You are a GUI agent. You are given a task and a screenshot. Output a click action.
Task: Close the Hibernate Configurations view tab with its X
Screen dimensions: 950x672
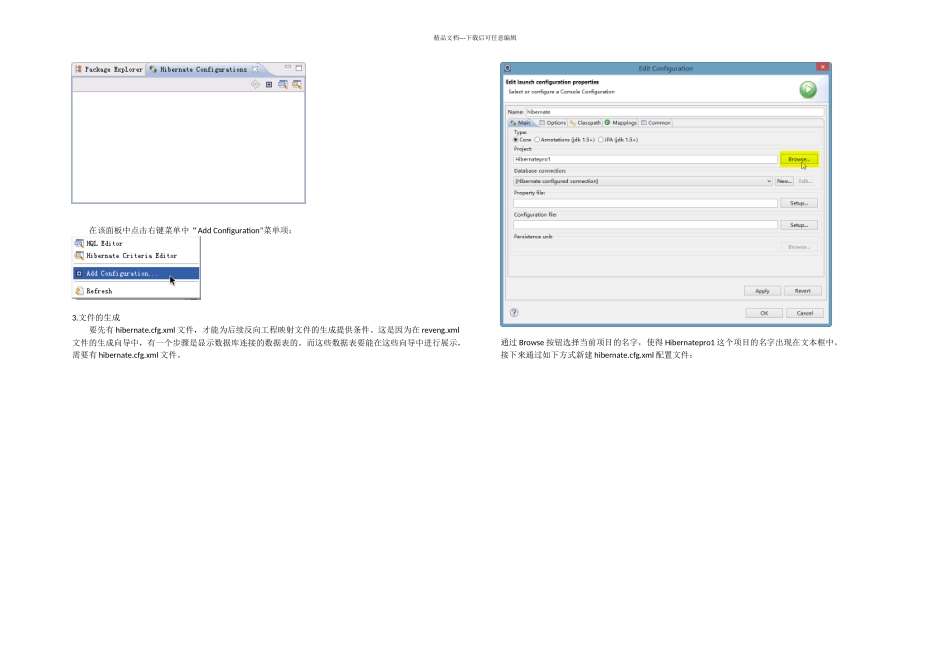coord(255,69)
